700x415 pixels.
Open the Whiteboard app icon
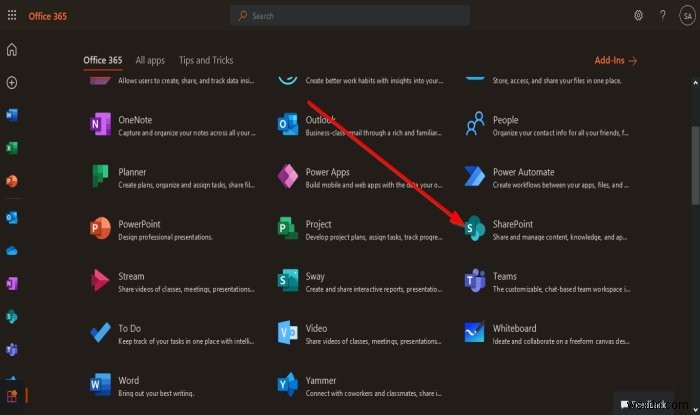pyautogui.click(x=475, y=332)
